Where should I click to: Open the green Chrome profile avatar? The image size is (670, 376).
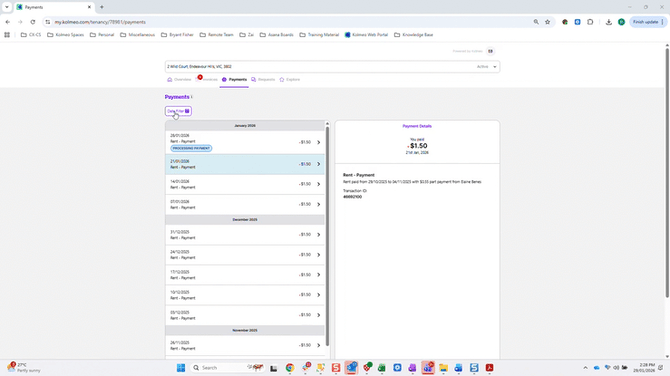point(621,22)
